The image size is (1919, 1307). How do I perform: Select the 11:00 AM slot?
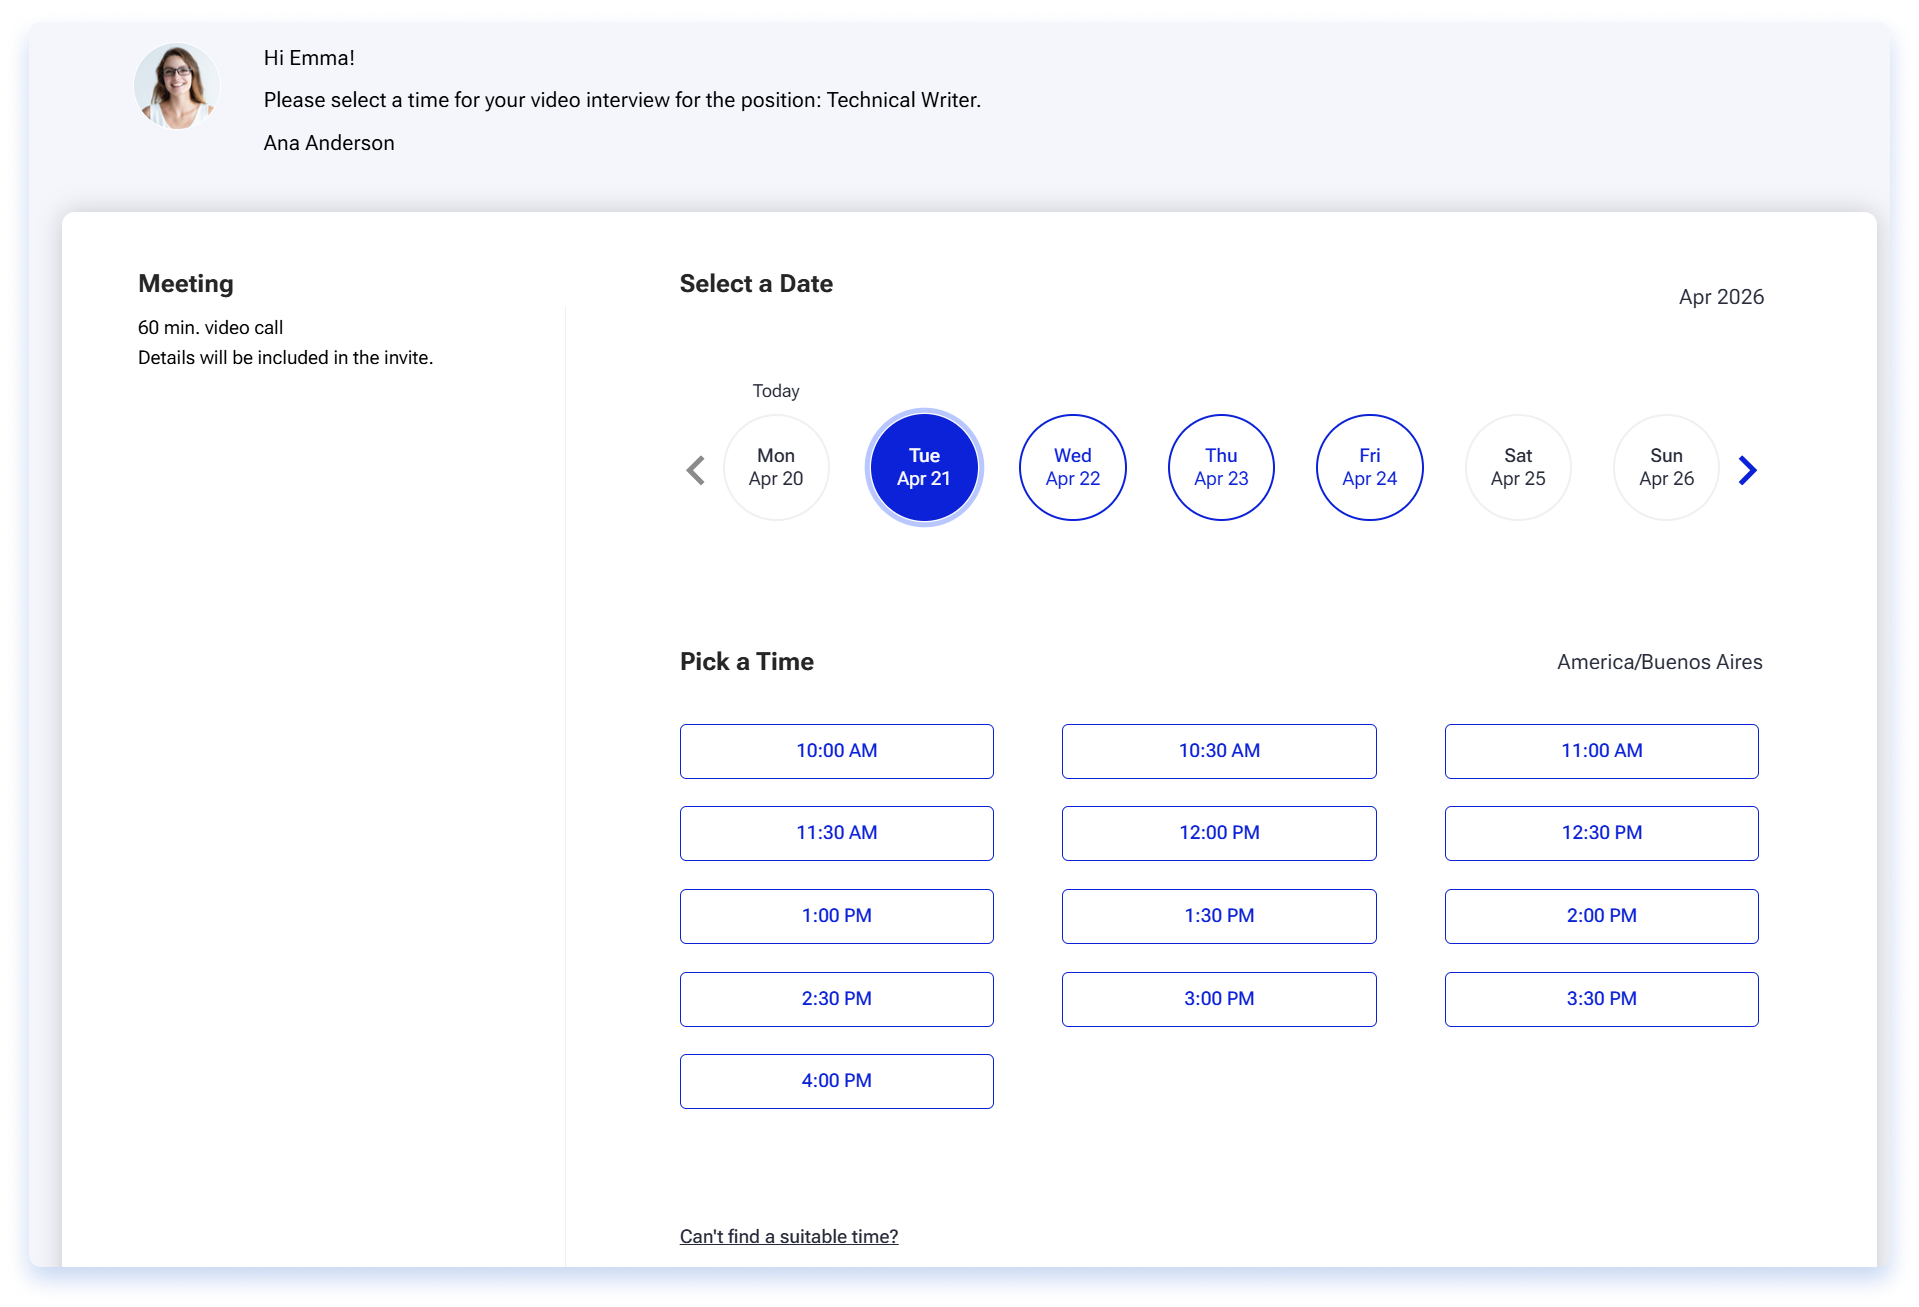[x=1602, y=751]
